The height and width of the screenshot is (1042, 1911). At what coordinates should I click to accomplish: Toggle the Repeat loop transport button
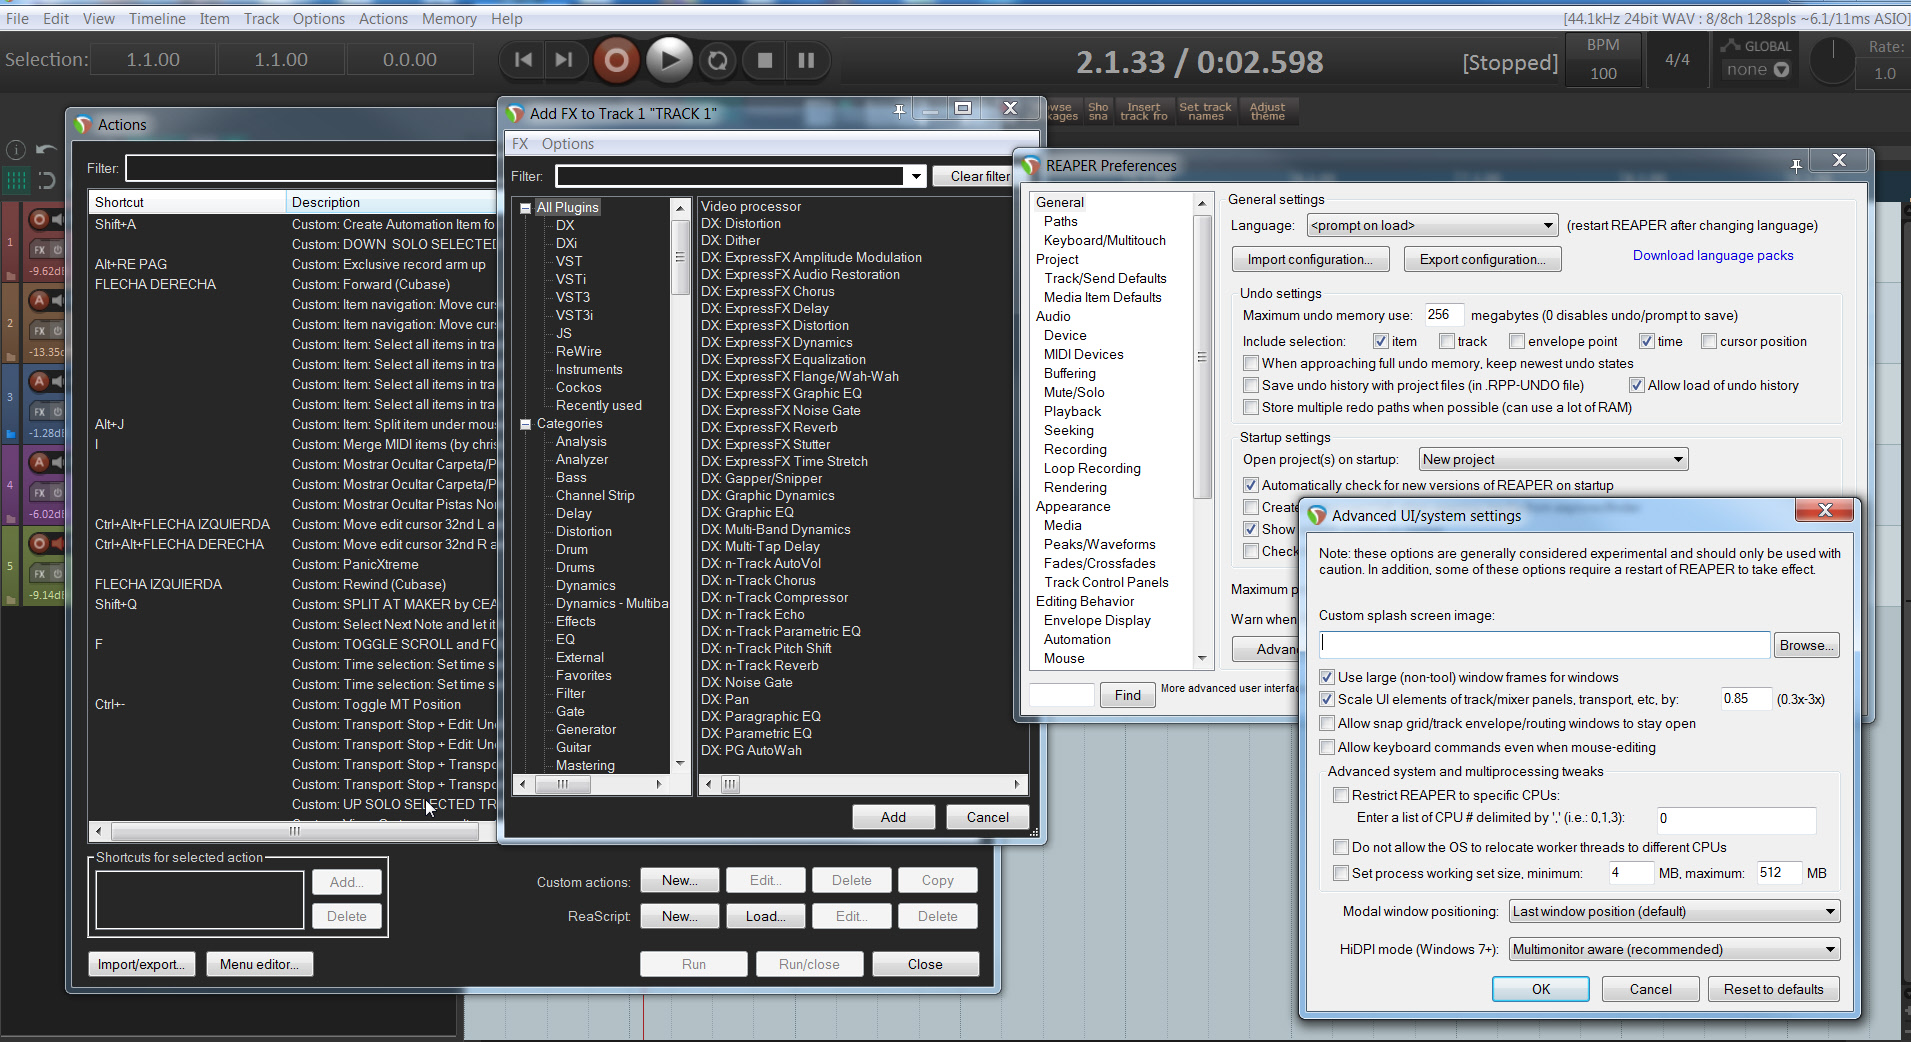pos(717,61)
